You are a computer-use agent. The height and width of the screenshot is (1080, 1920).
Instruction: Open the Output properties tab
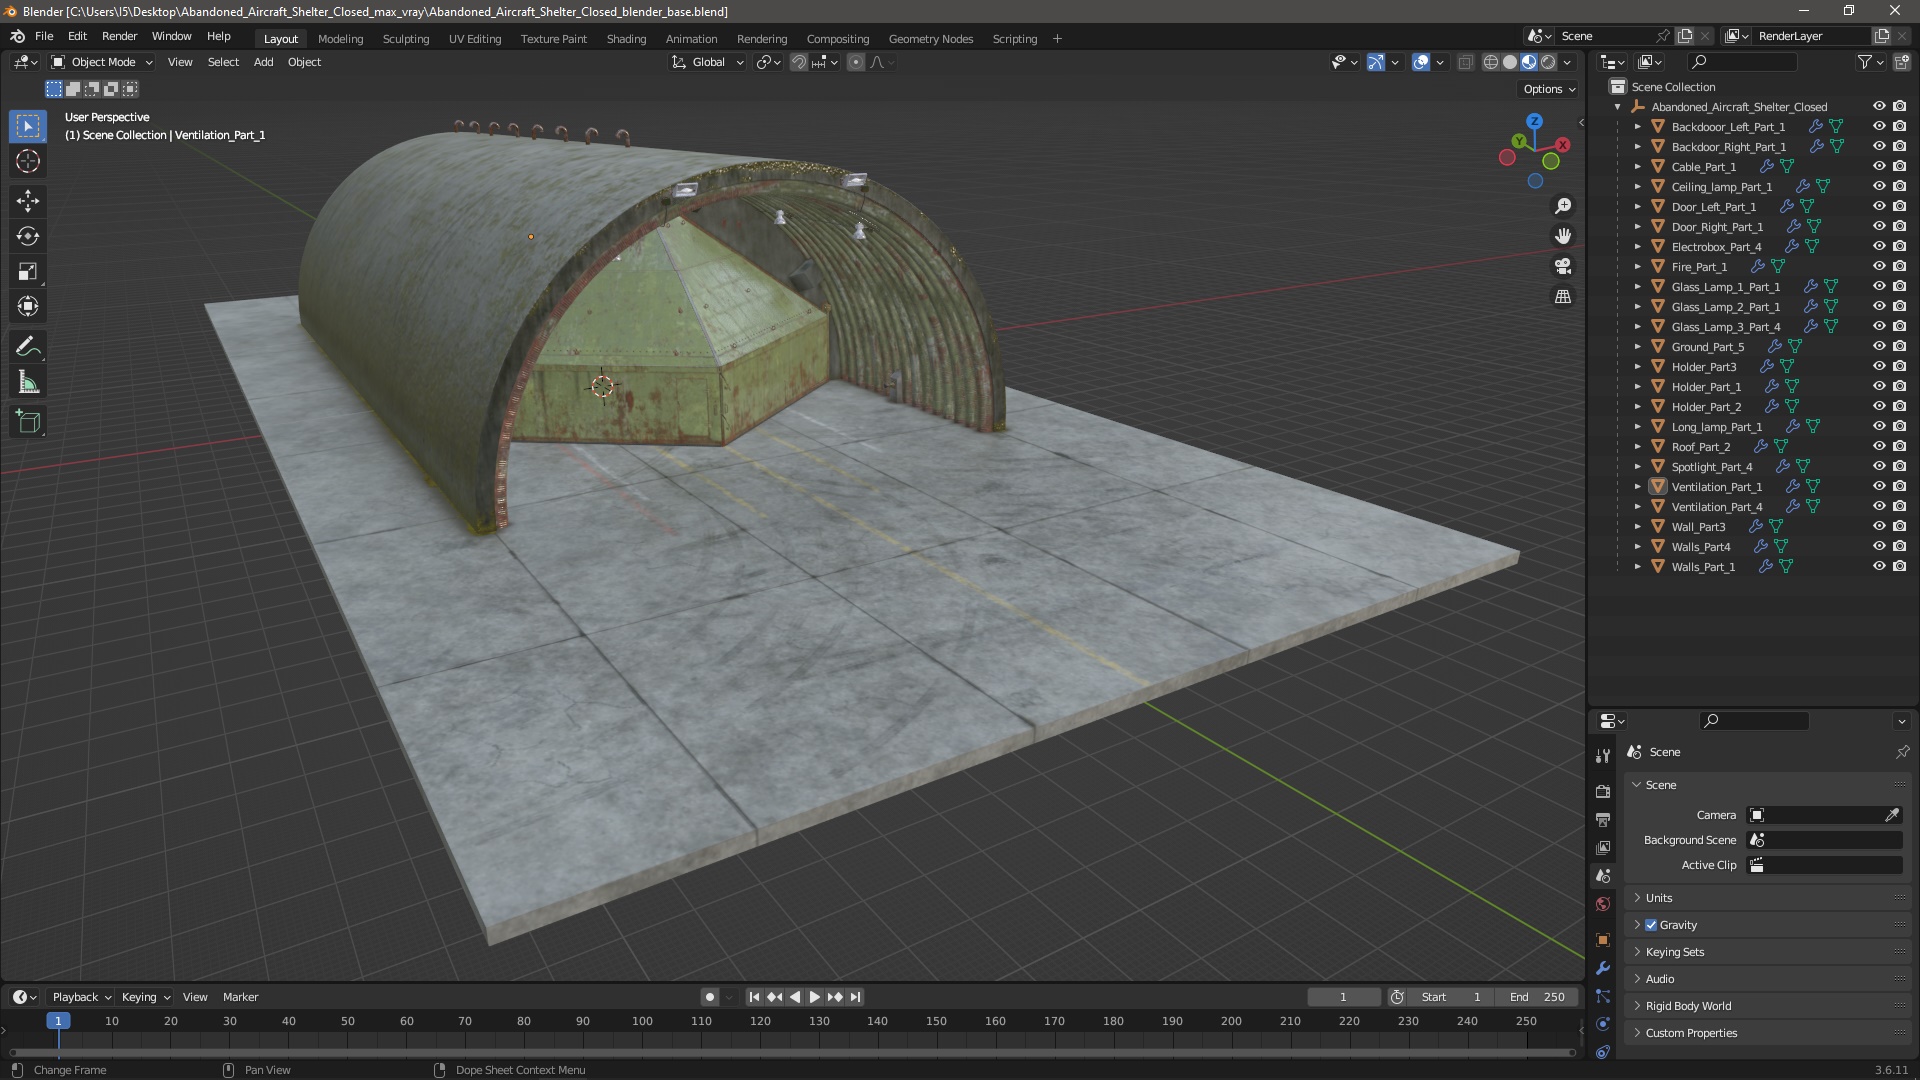coord(1603,819)
